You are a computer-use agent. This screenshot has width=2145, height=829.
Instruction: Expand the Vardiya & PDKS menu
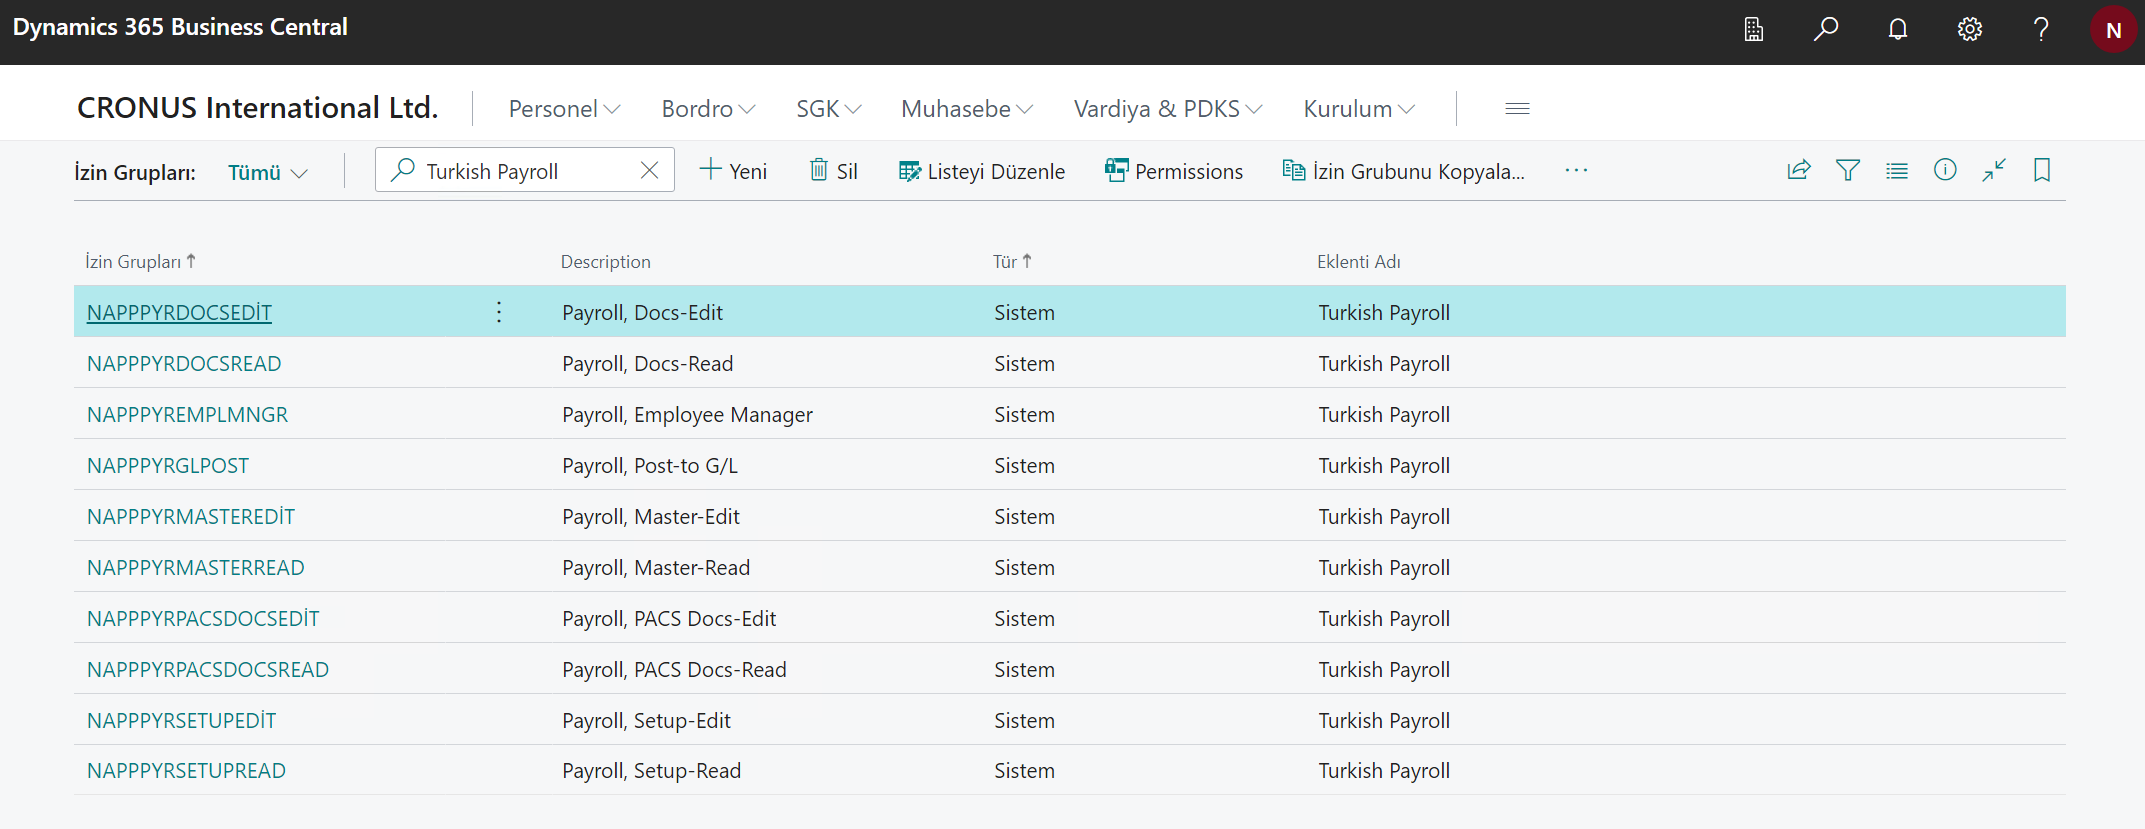pyautogui.click(x=1168, y=109)
